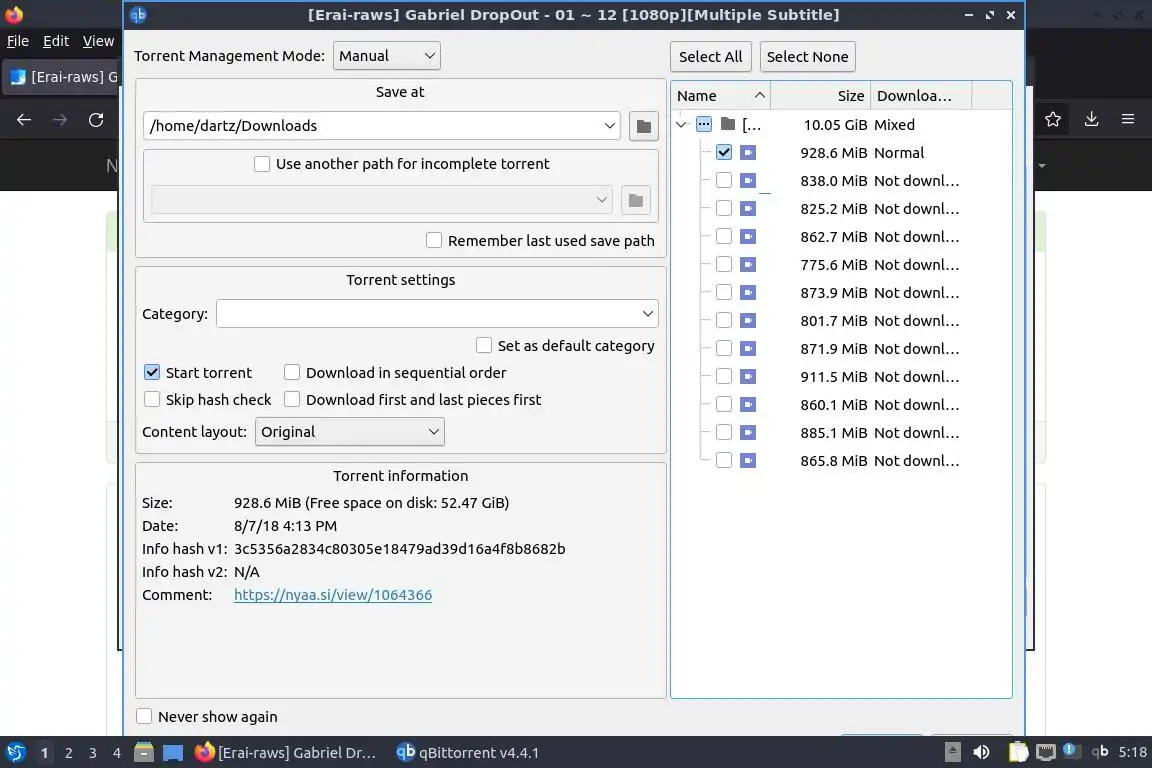The width and height of the screenshot is (1152, 768).
Task: Click qBittorrent logo in dialog title bar
Action: click(138, 15)
